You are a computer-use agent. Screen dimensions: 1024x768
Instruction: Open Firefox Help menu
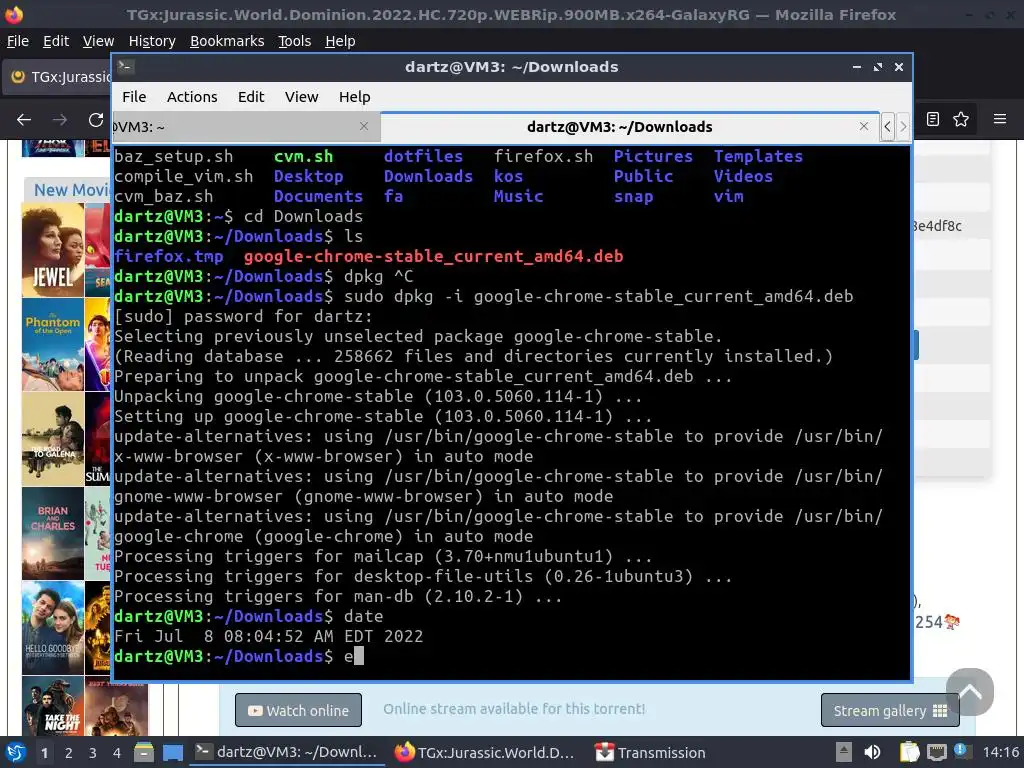[340, 41]
